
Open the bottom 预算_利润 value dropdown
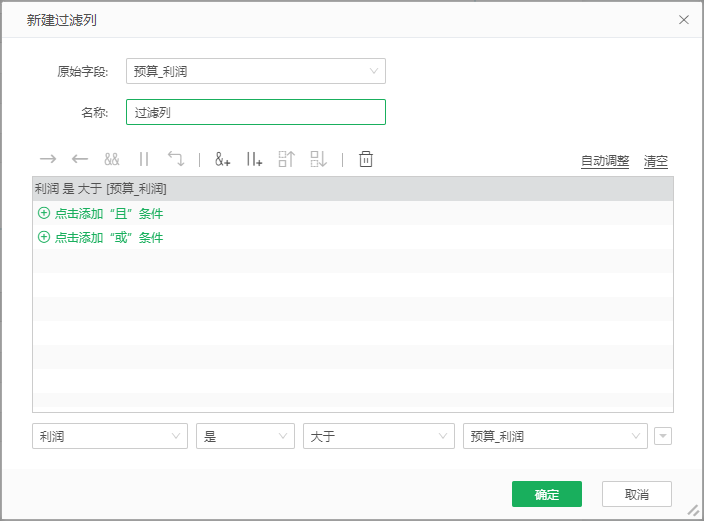tap(555, 436)
